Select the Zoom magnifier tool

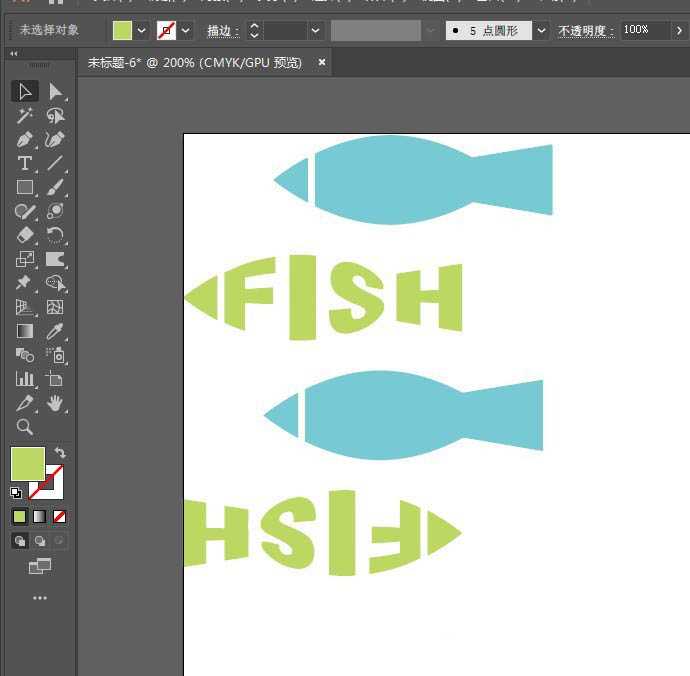(x=25, y=427)
